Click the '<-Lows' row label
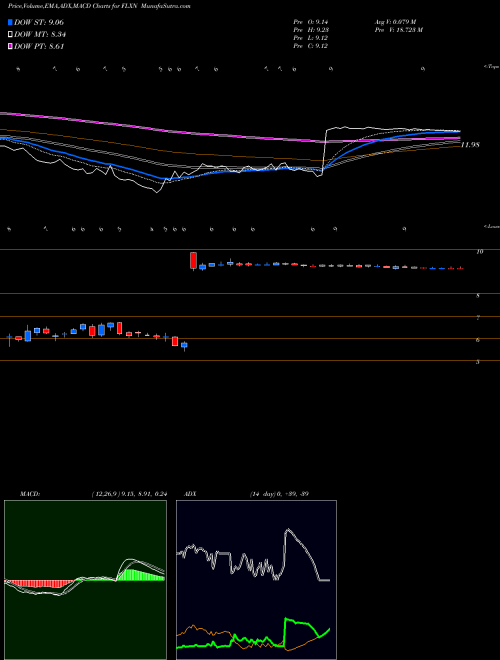 click(x=491, y=226)
